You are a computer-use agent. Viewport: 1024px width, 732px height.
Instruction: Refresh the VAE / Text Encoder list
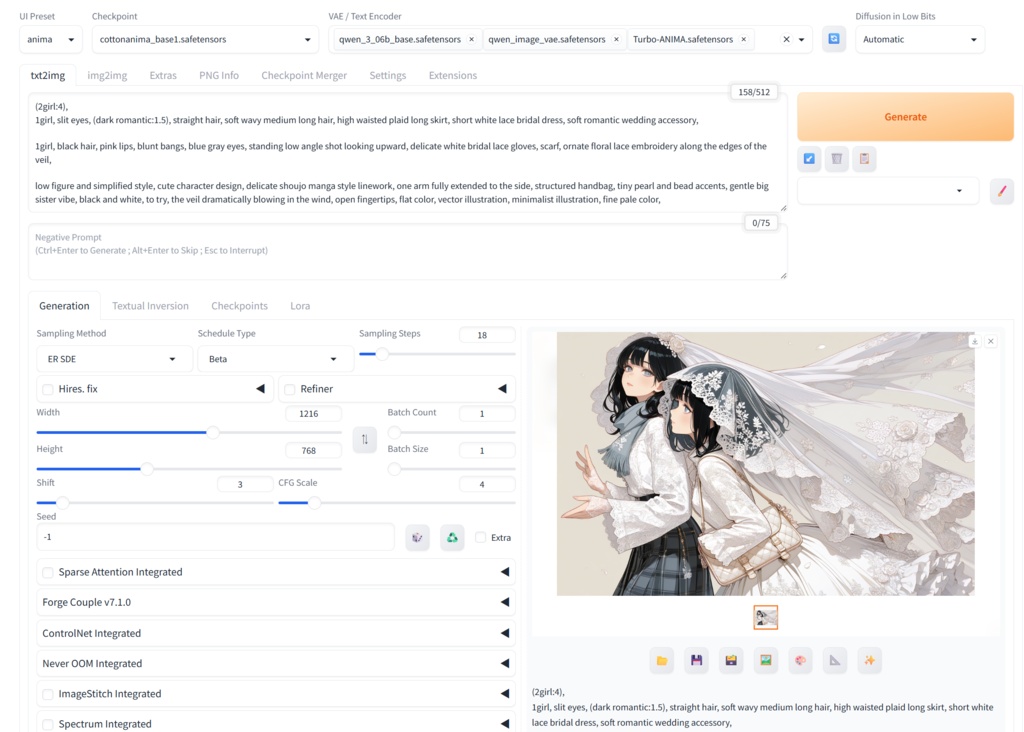coord(834,39)
